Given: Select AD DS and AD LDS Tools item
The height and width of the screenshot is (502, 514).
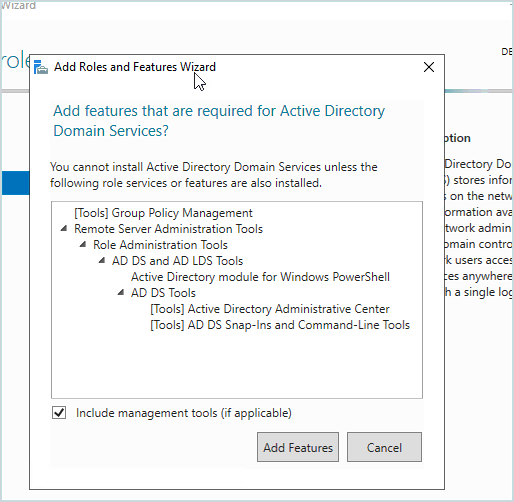Looking at the screenshot, I should tap(177, 261).
